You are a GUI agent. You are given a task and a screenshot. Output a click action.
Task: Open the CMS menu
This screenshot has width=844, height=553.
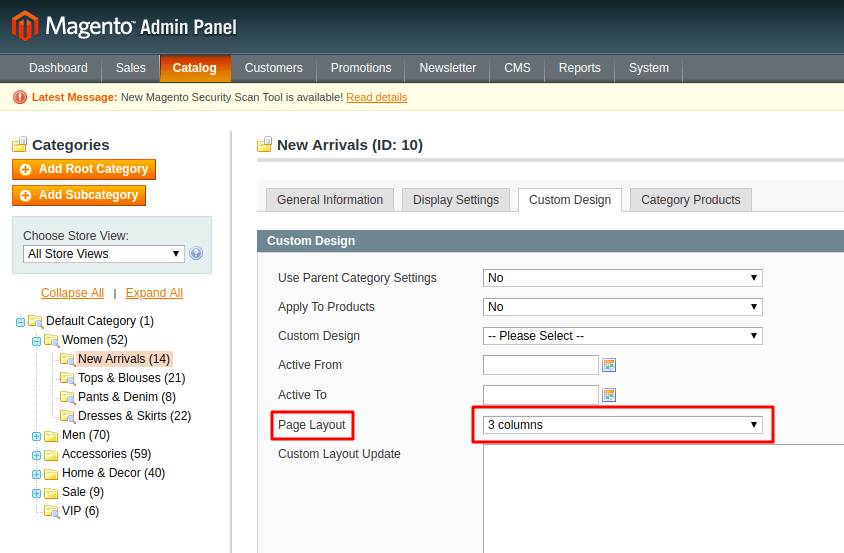pyautogui.click(x=517, y=68)
